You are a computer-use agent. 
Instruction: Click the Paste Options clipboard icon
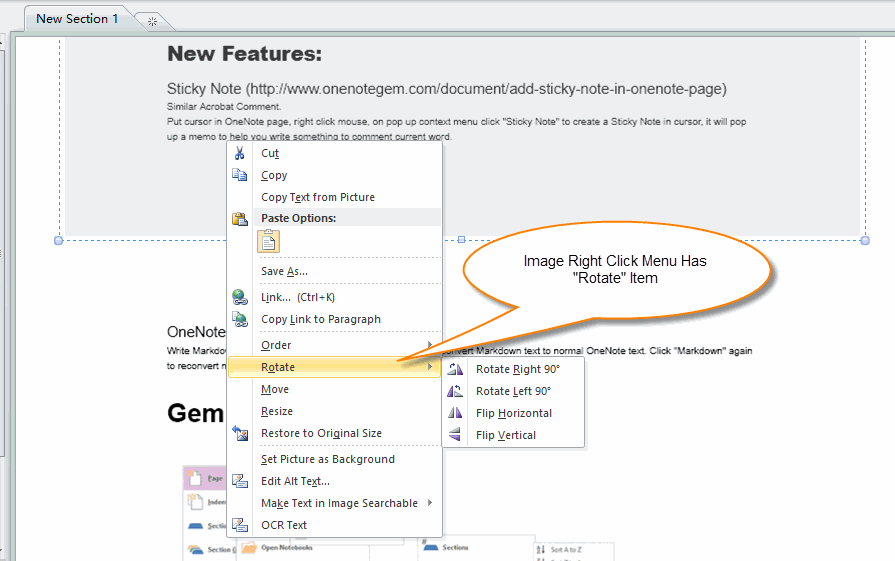tap(240, 219)
